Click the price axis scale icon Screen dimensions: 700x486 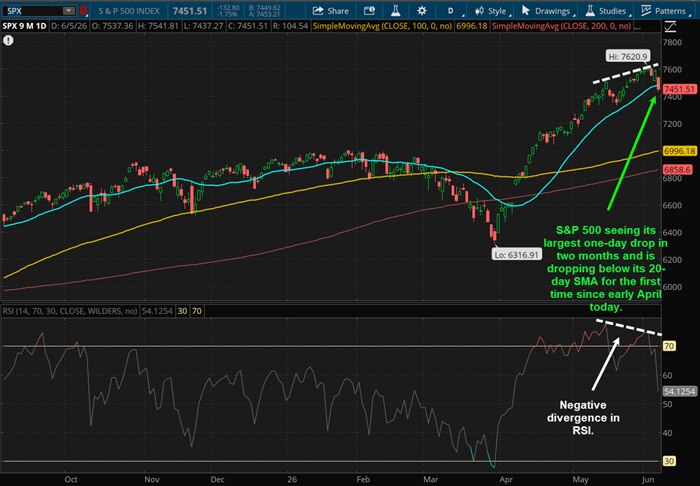pos(670,27)
